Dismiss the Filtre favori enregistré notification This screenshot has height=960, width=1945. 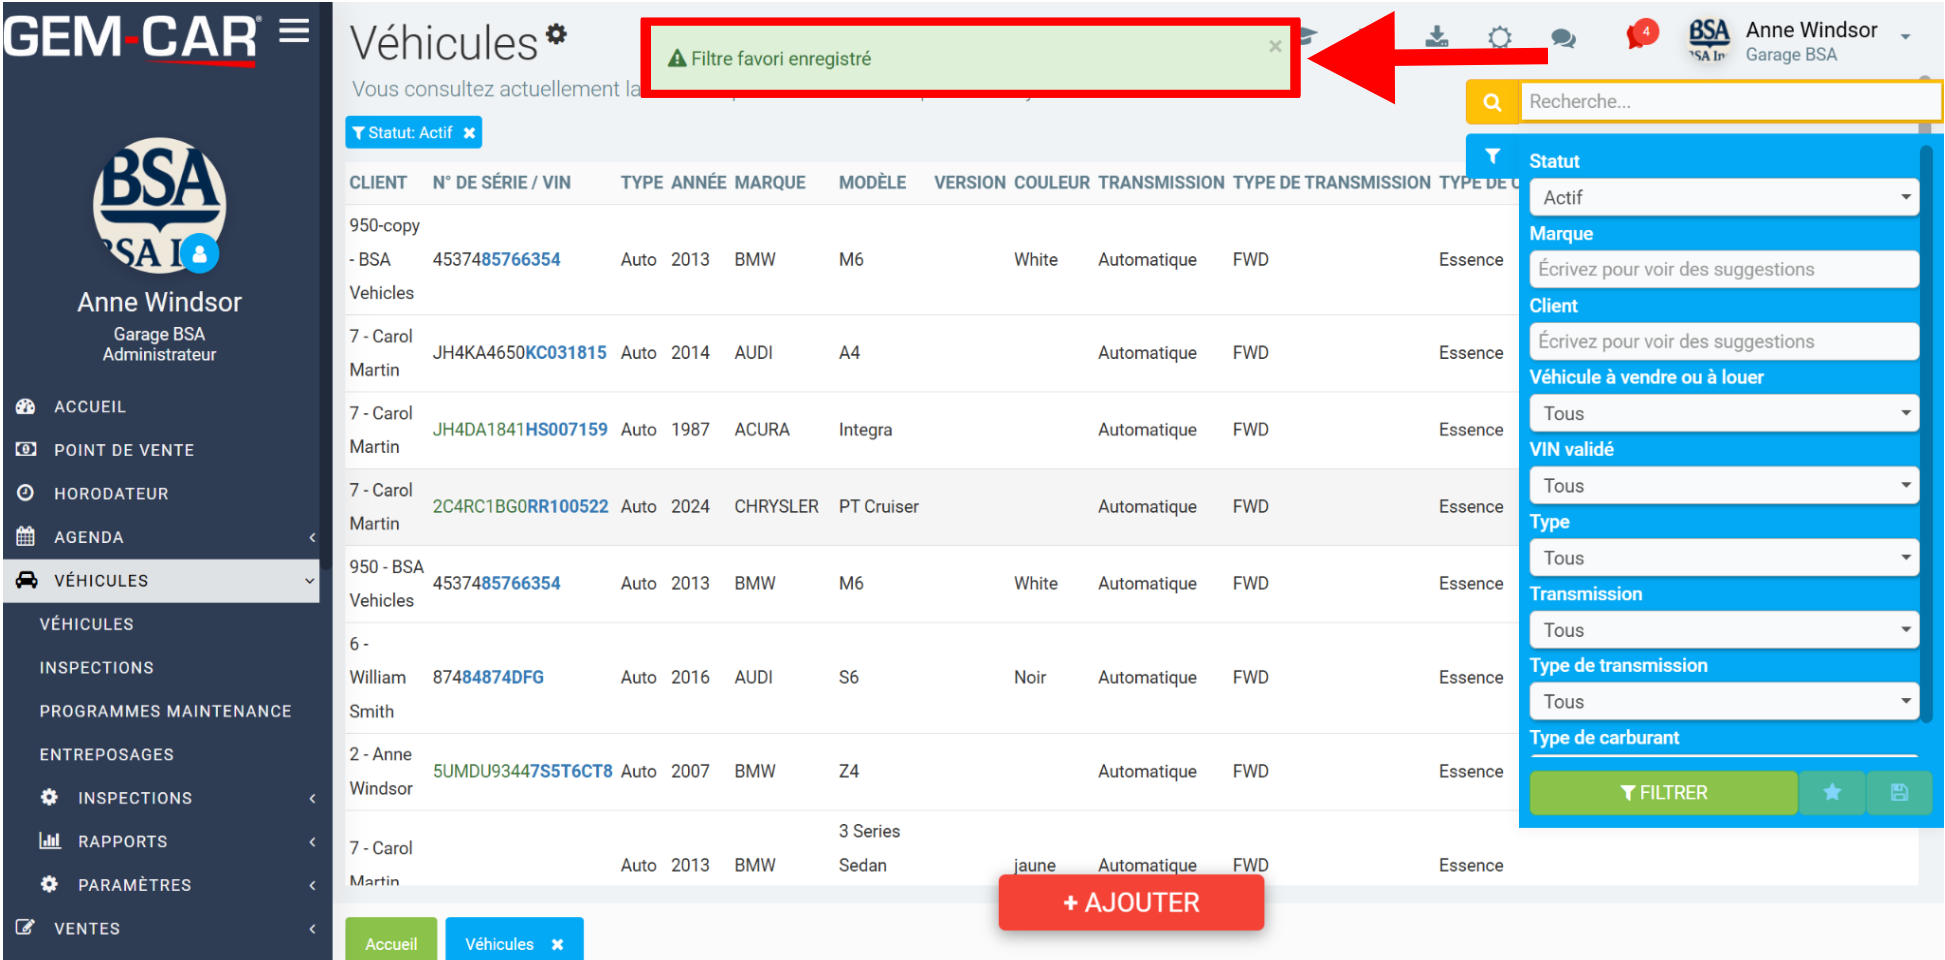pyautogui.click(x=1275, y=46)
